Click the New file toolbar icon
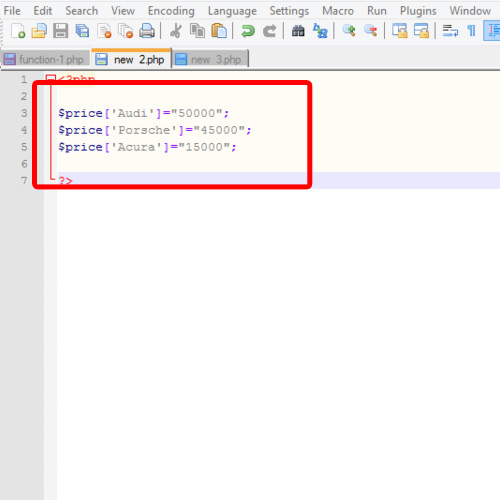This screenshot has height=500, width=500. pyautogui.click(x=18, y=31)
